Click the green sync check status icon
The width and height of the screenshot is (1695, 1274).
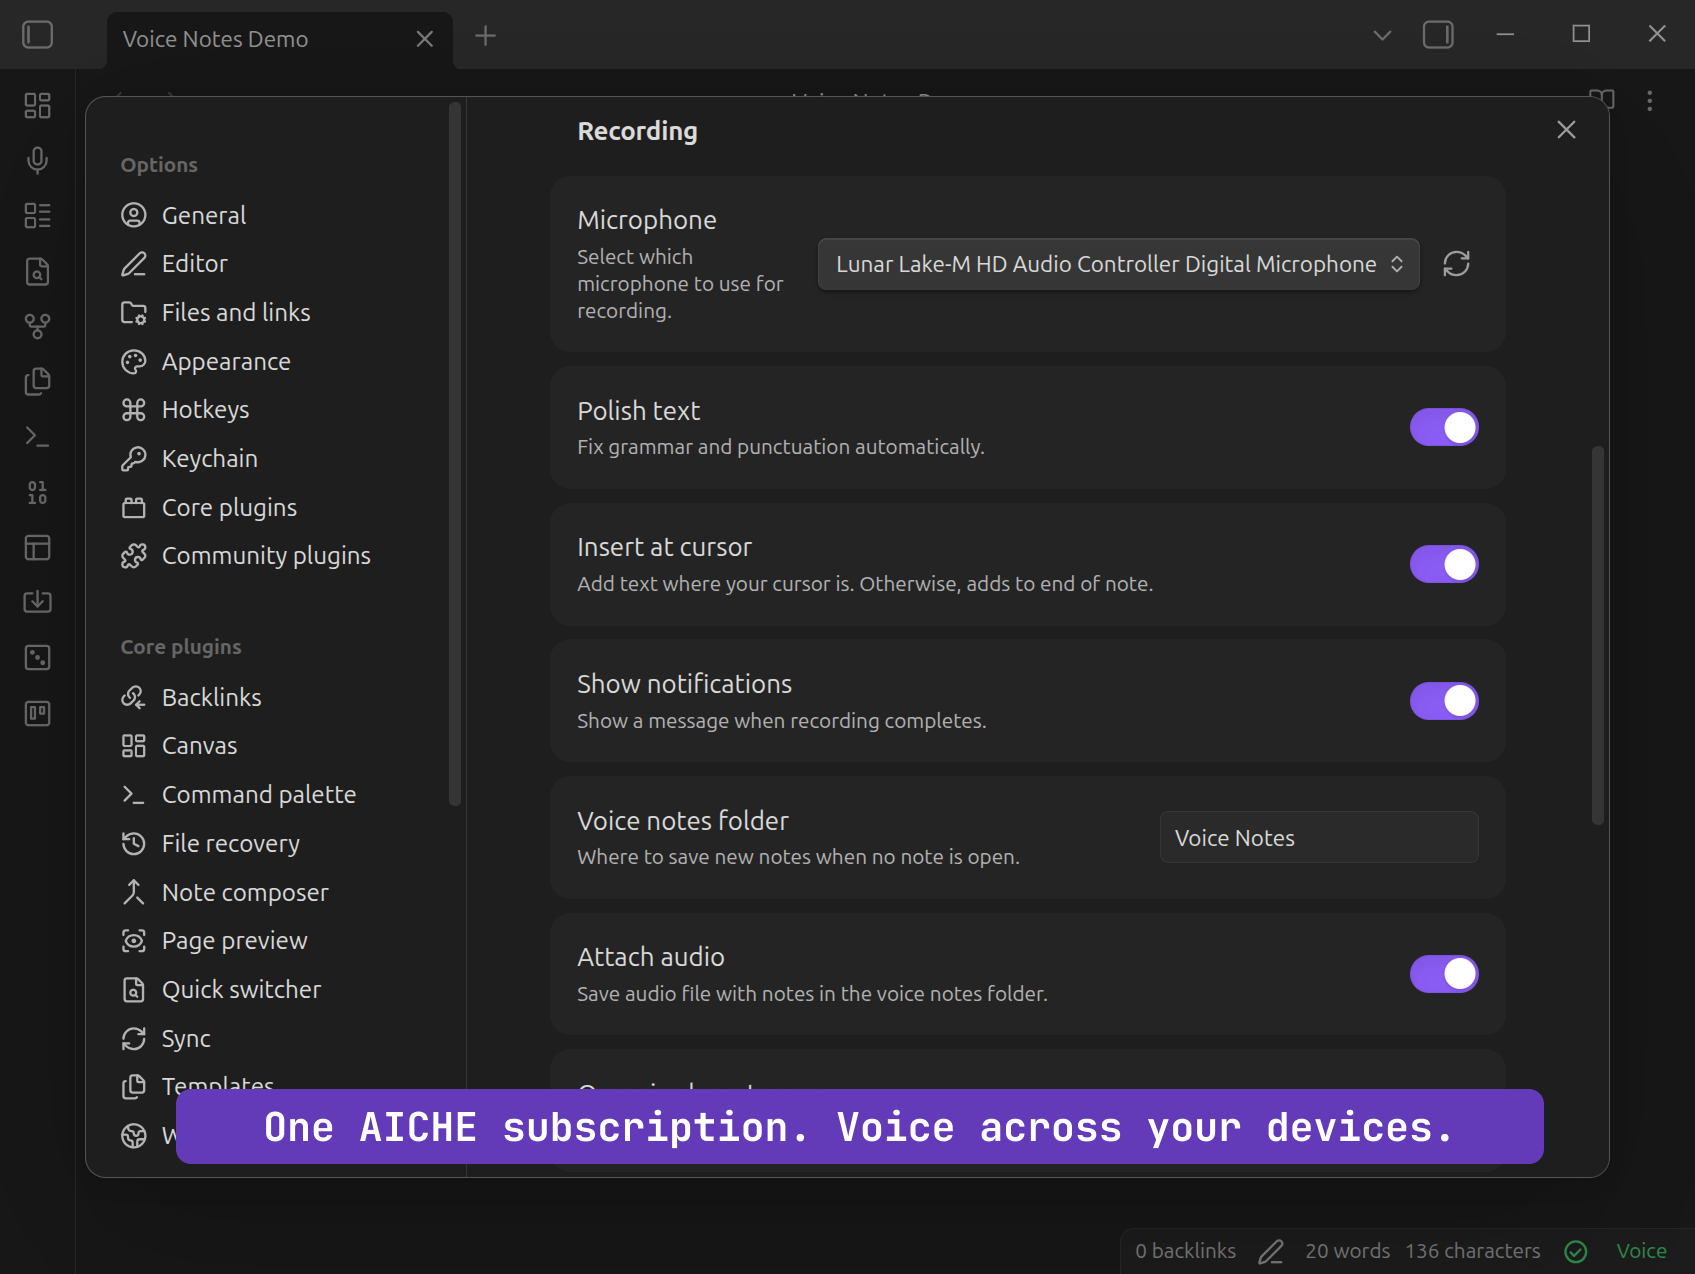click(1576, 1251)
